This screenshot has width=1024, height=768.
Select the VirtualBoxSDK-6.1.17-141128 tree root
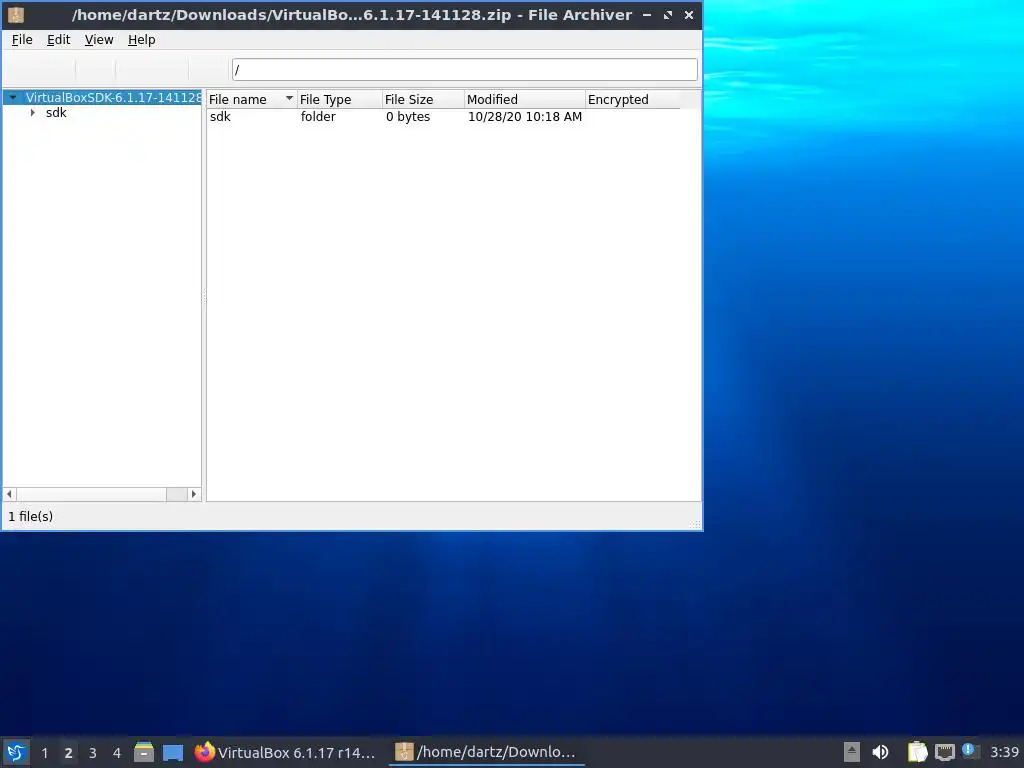click(113, 97)
